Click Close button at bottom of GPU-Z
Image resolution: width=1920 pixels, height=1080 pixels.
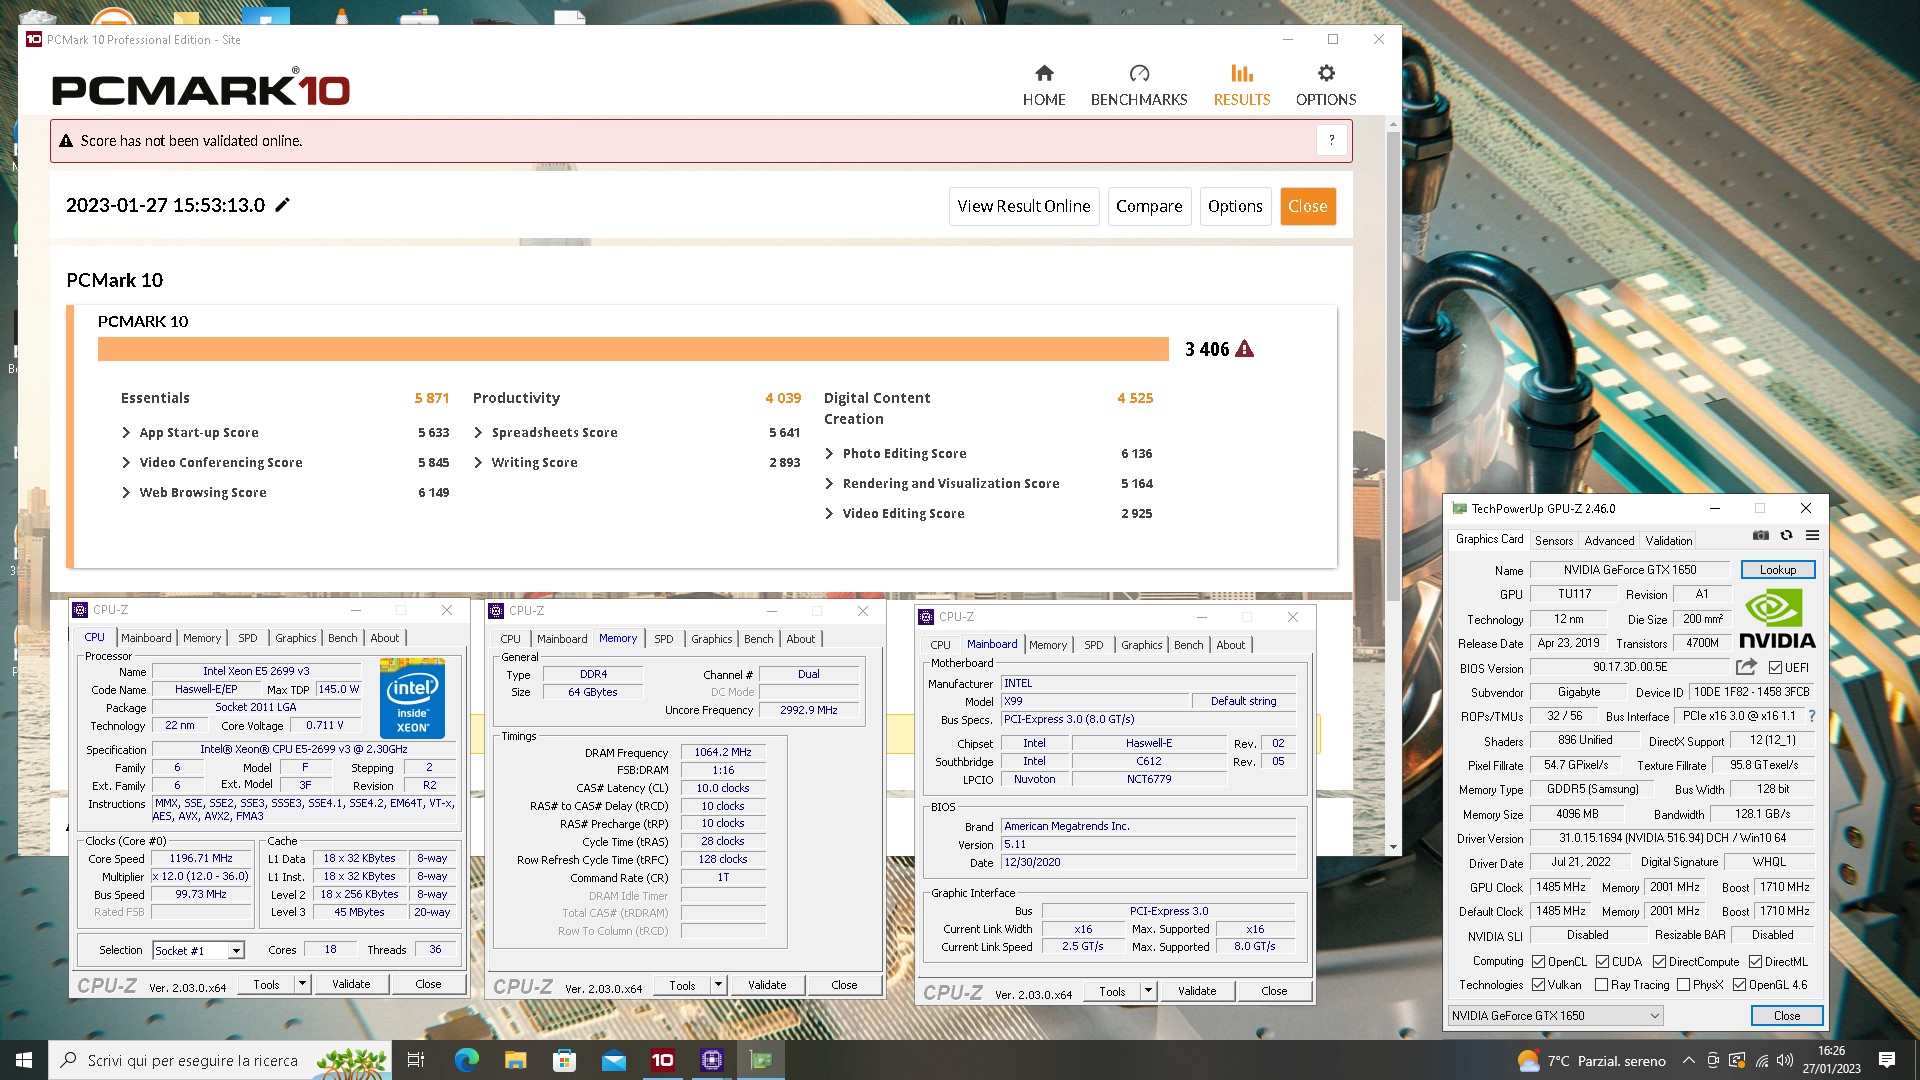point(1787,1016)
